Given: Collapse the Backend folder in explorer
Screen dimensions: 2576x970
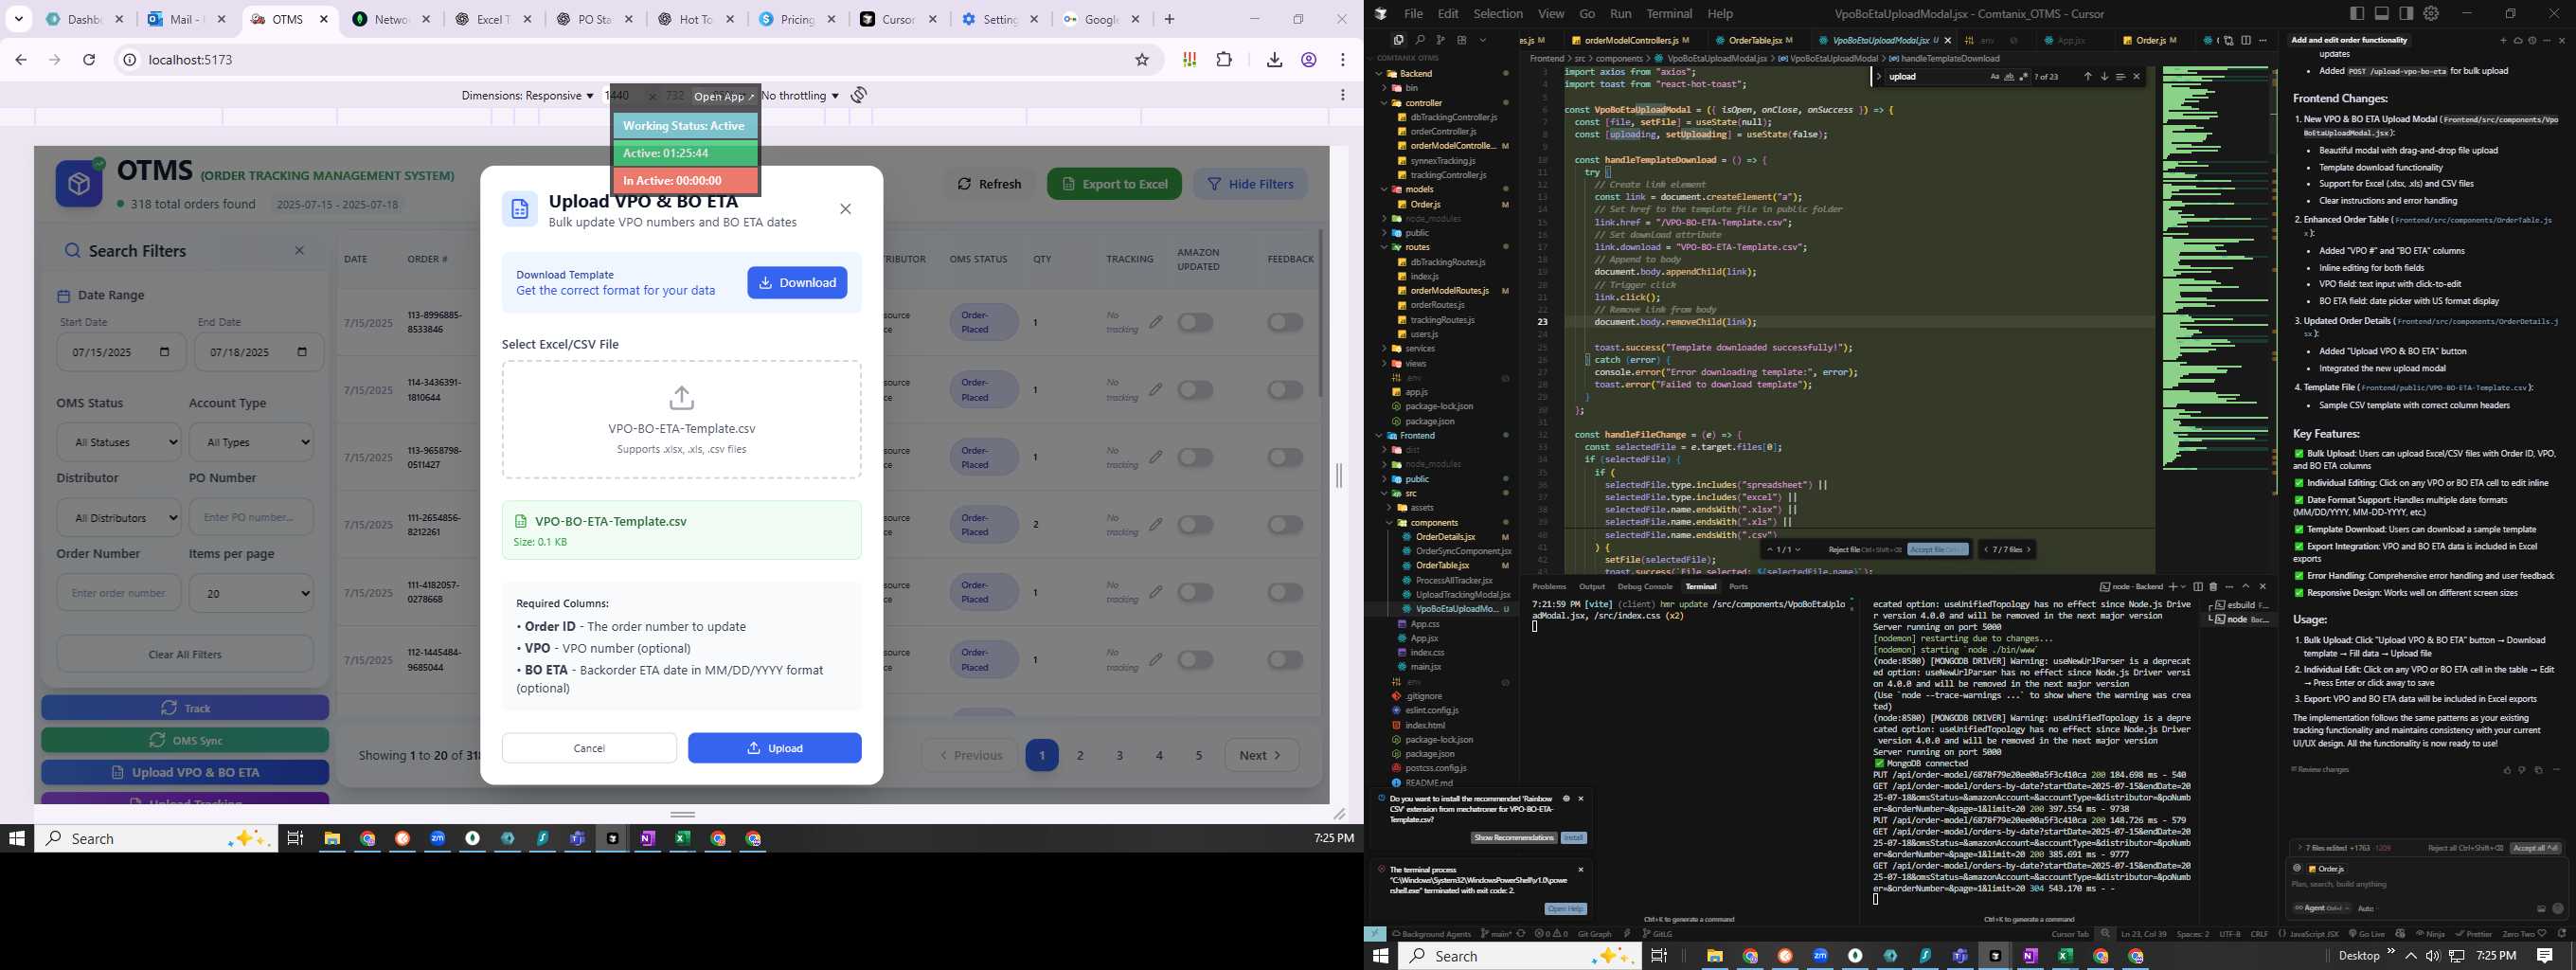Looking at the screenshot, I should click(1441, 73).
